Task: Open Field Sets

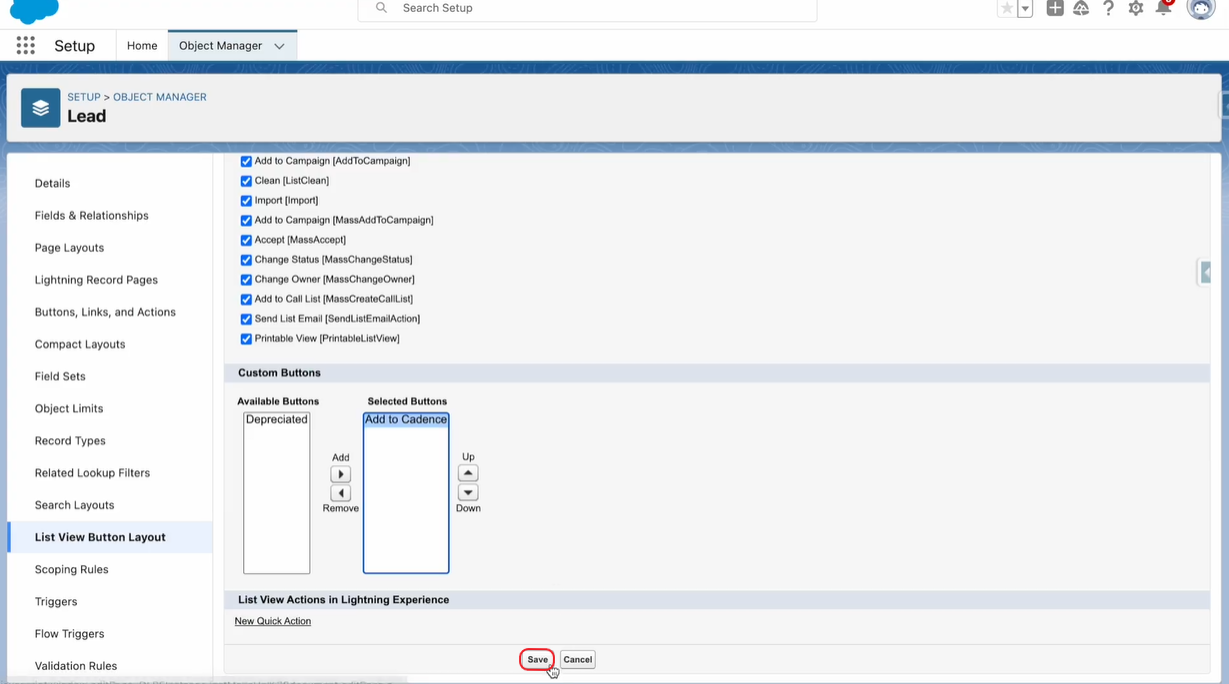Action: [60, 376]
